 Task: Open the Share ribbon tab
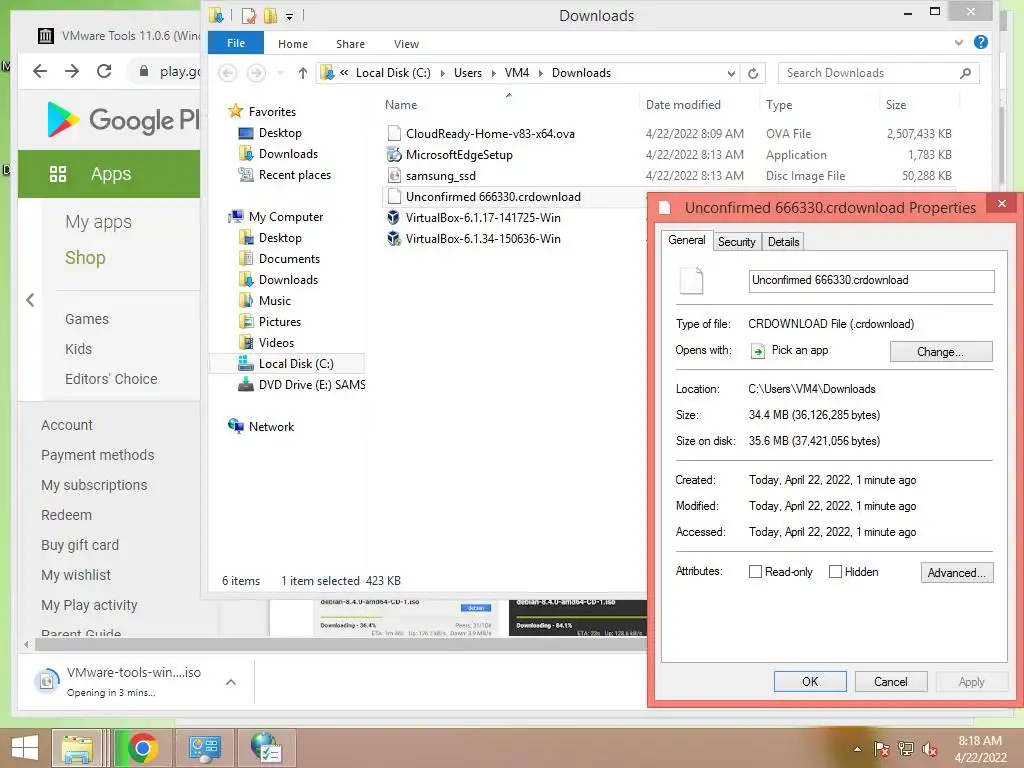tap(350, 44)
